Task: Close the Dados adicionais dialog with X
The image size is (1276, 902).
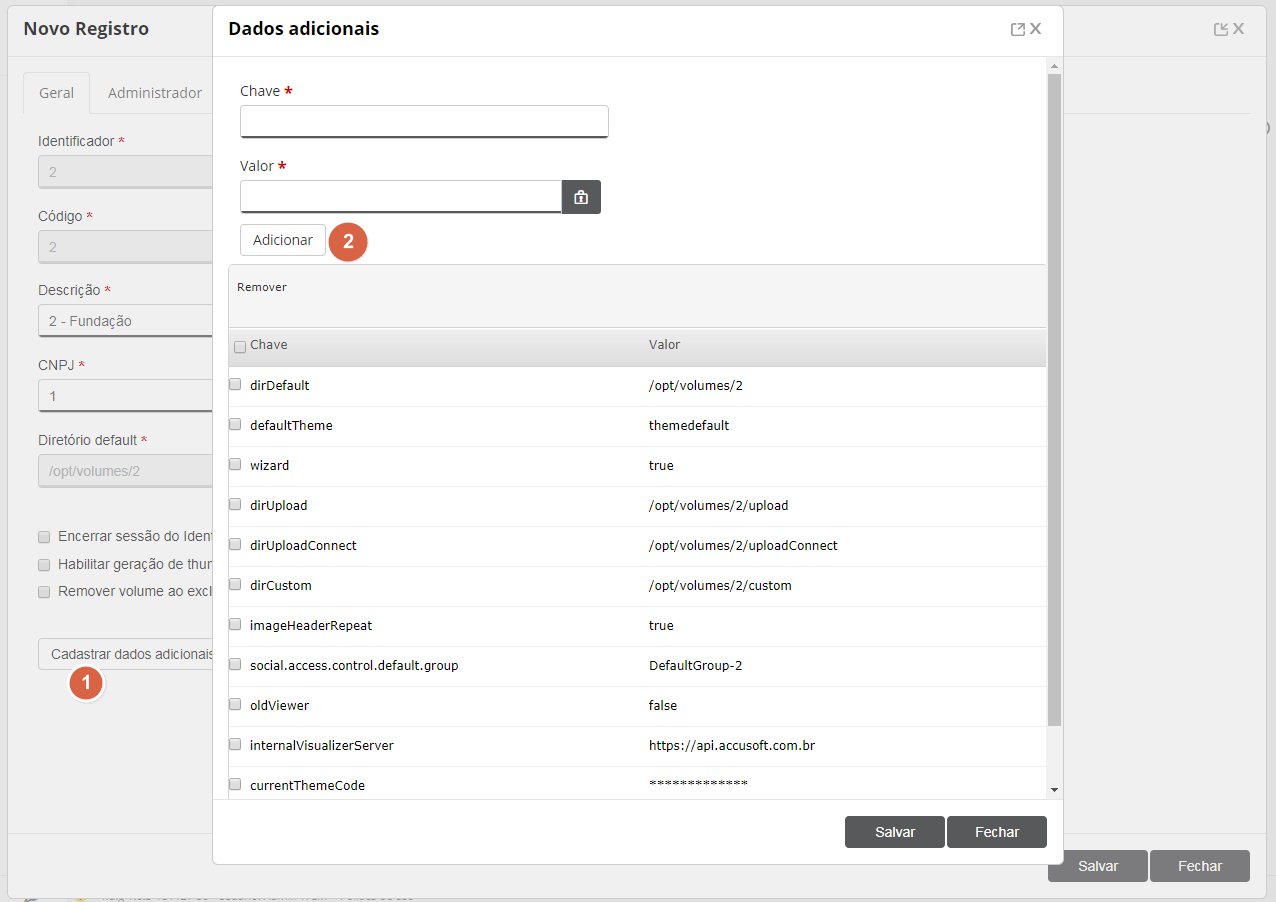Action: 1036,29
